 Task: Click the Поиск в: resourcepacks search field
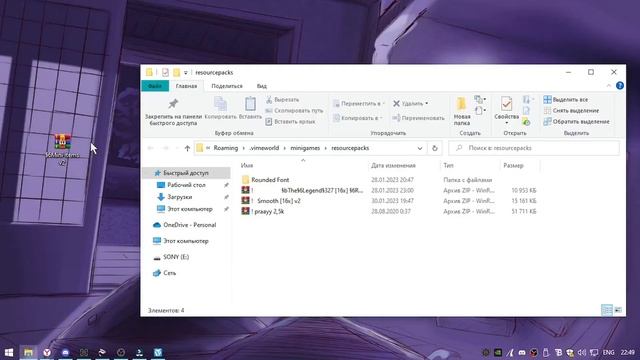534,148
